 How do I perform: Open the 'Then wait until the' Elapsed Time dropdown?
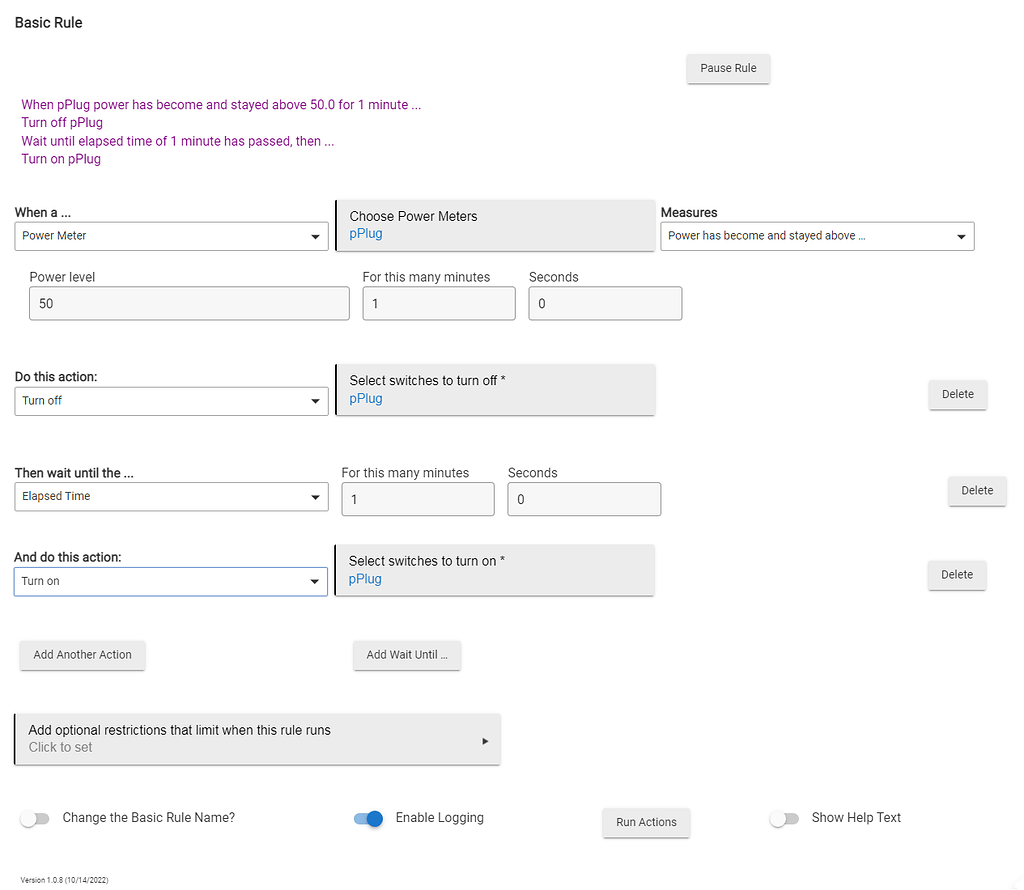171,497
